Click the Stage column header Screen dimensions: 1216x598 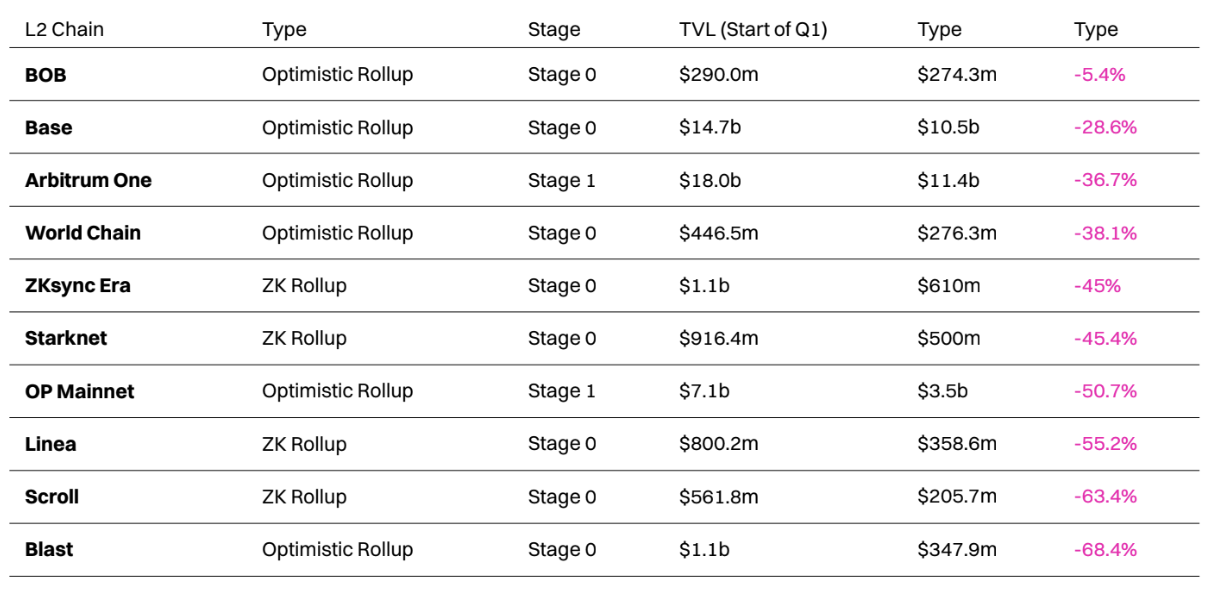point(554,29)
